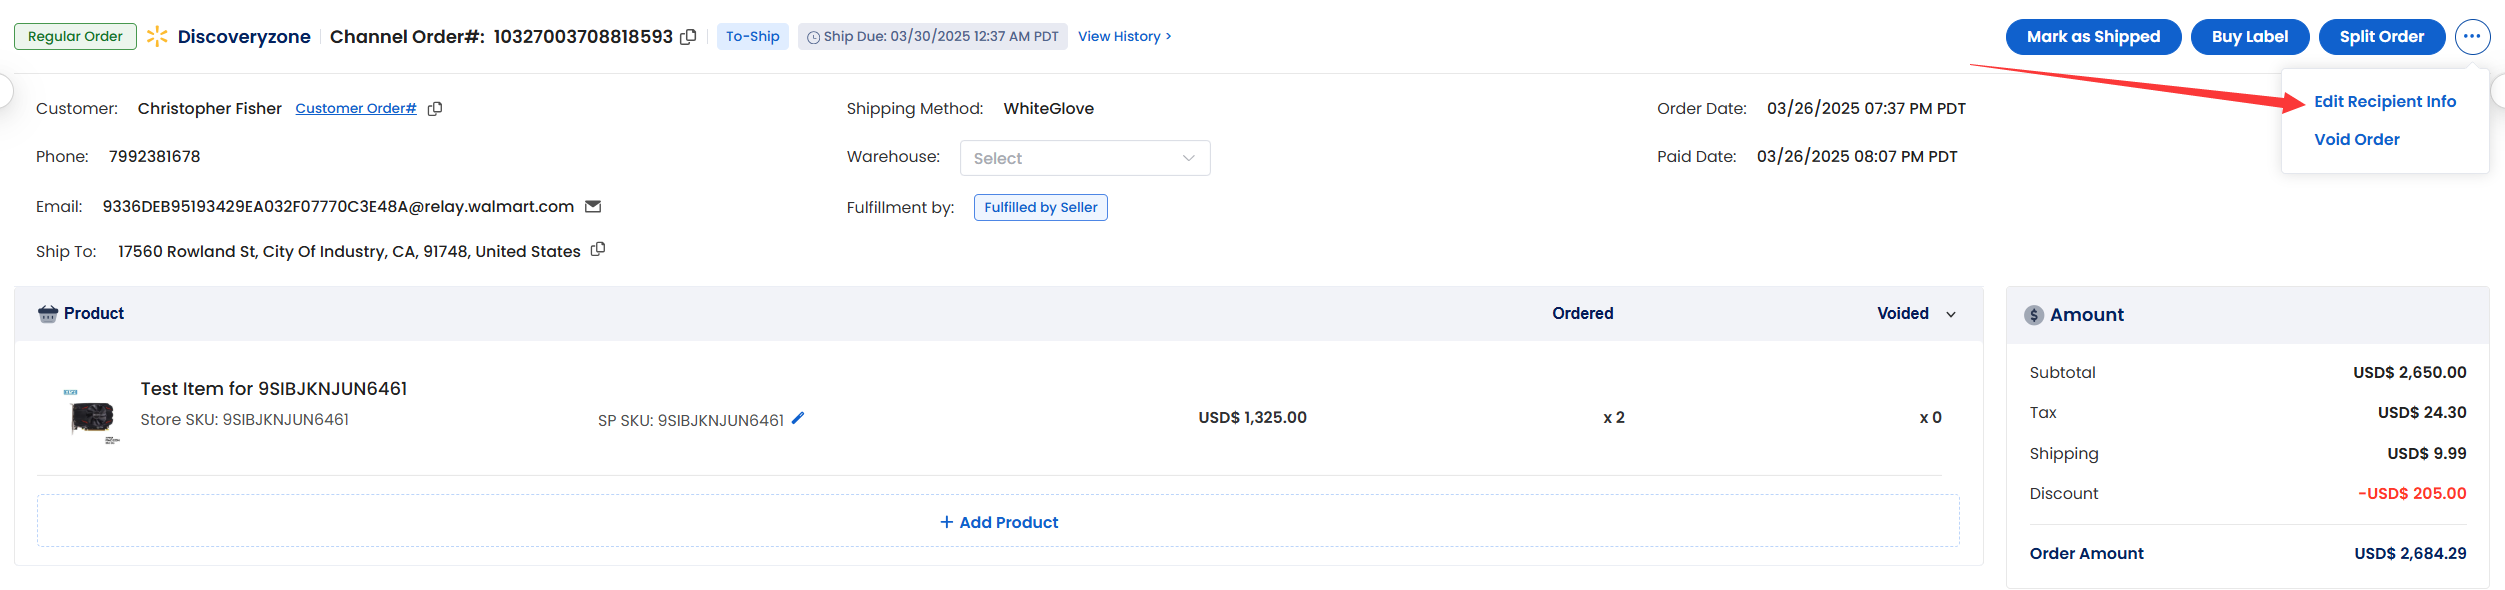The width and height of the screenshot is (2505, 590).
Task: Copy the customer order number icon
Action: coord(435,109)
